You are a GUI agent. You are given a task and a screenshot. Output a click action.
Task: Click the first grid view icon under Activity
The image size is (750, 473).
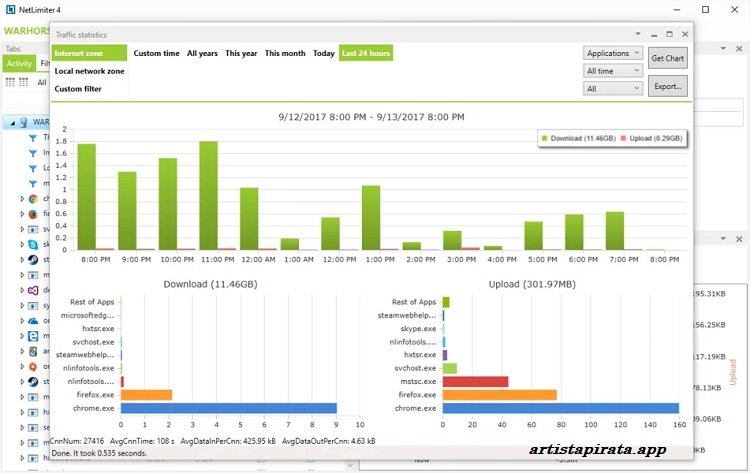[10, 82]
